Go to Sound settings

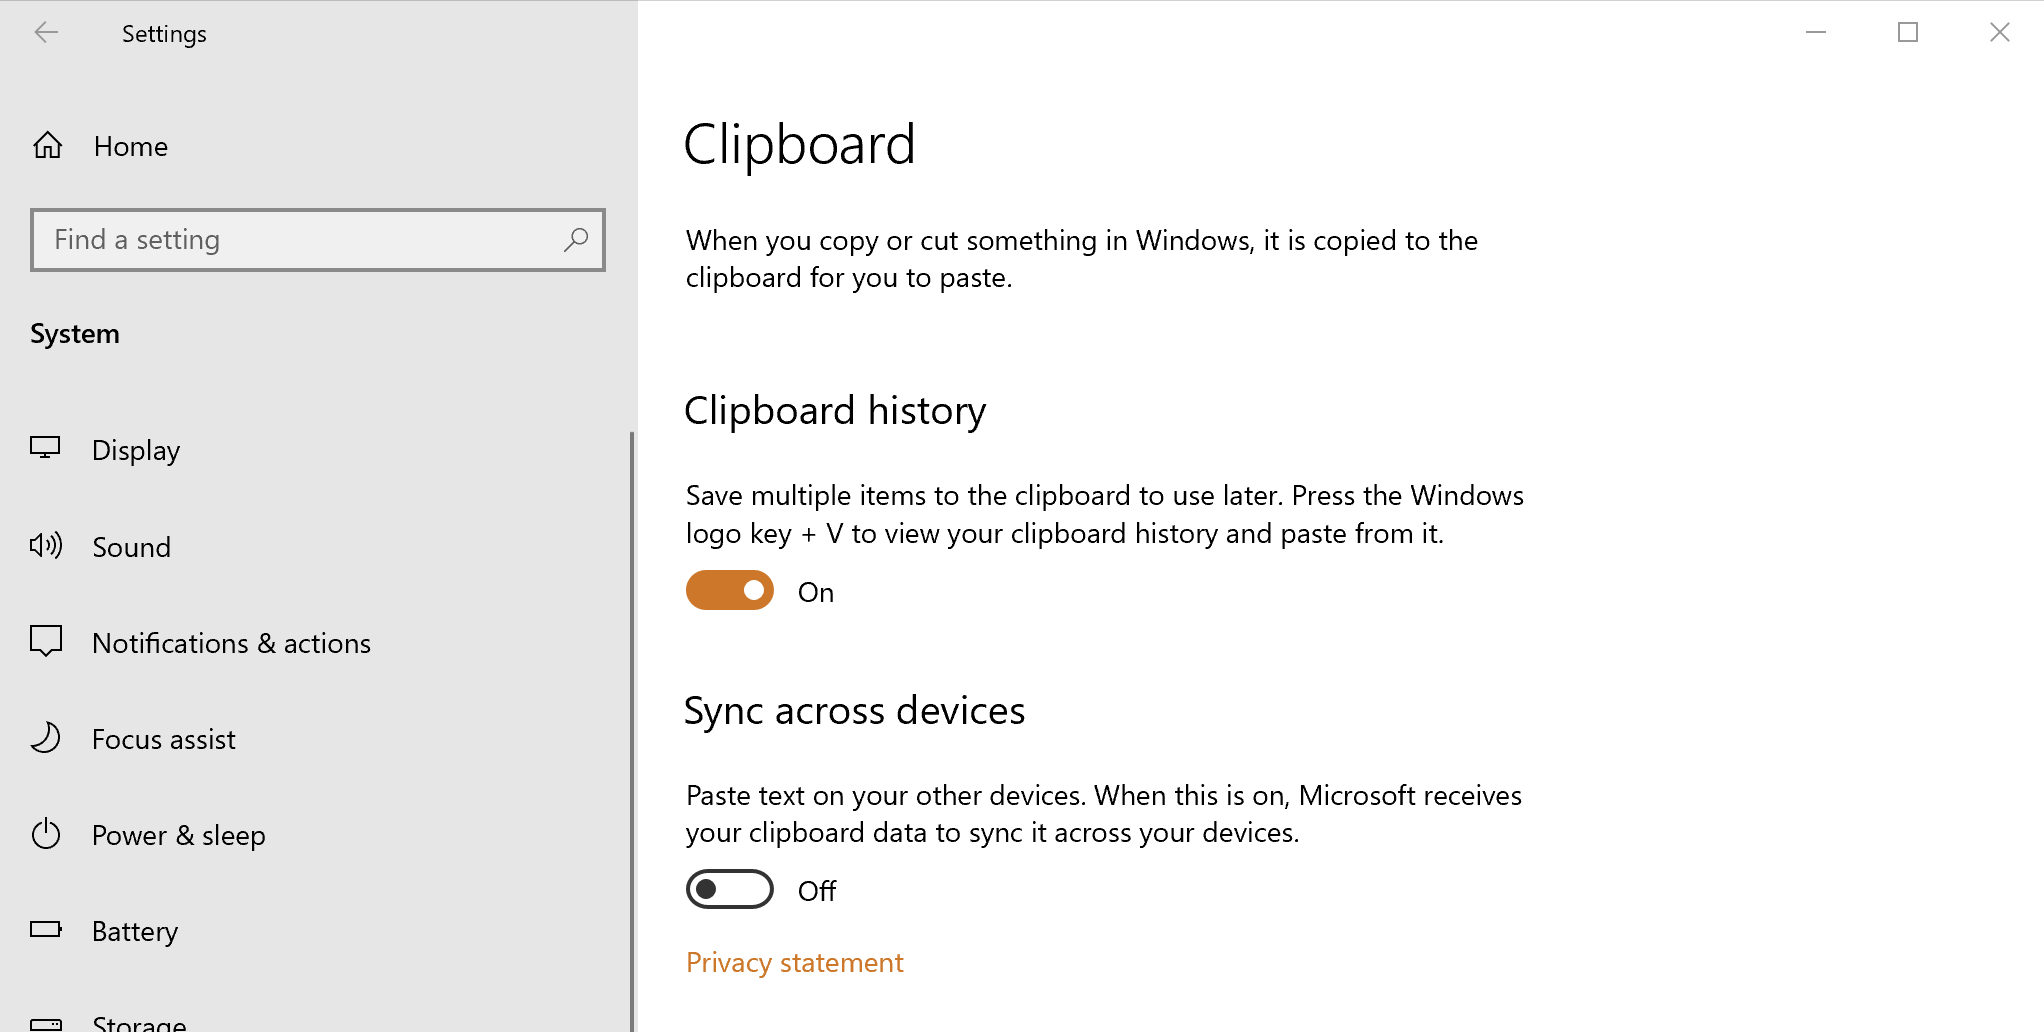click(131, 547)
